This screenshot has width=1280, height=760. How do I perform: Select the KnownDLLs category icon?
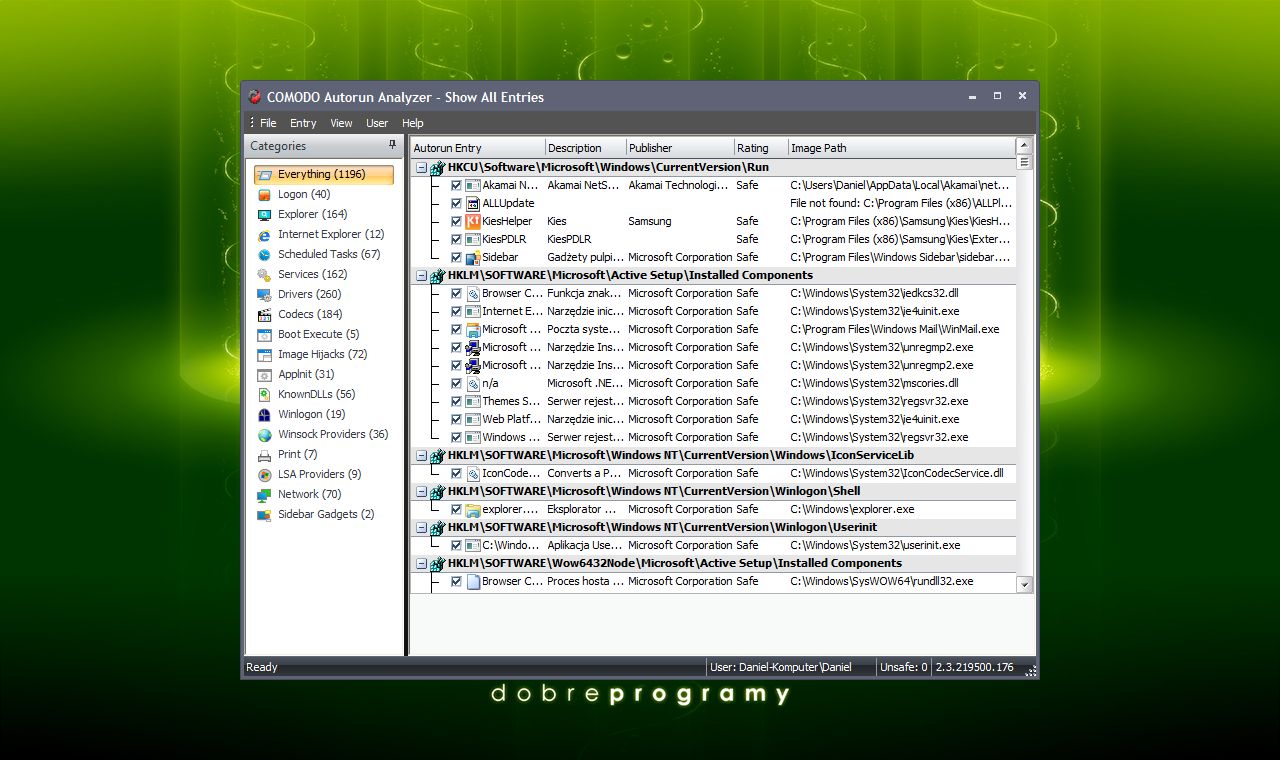264,395
